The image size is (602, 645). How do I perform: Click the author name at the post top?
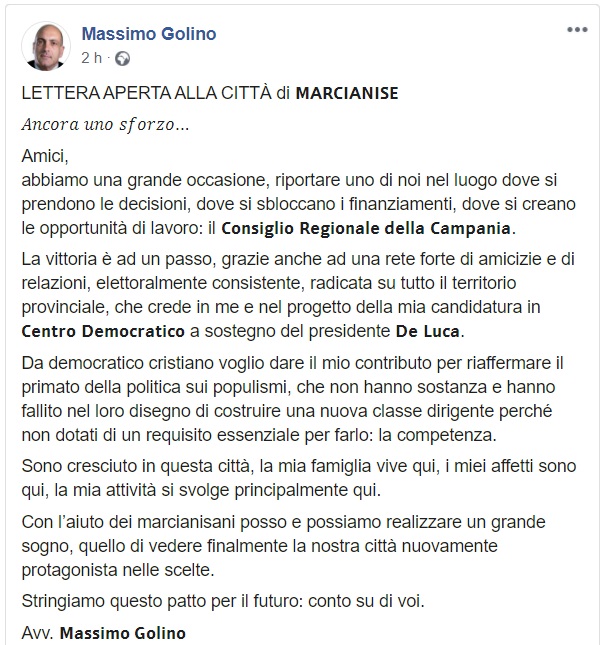coord(148,34)
